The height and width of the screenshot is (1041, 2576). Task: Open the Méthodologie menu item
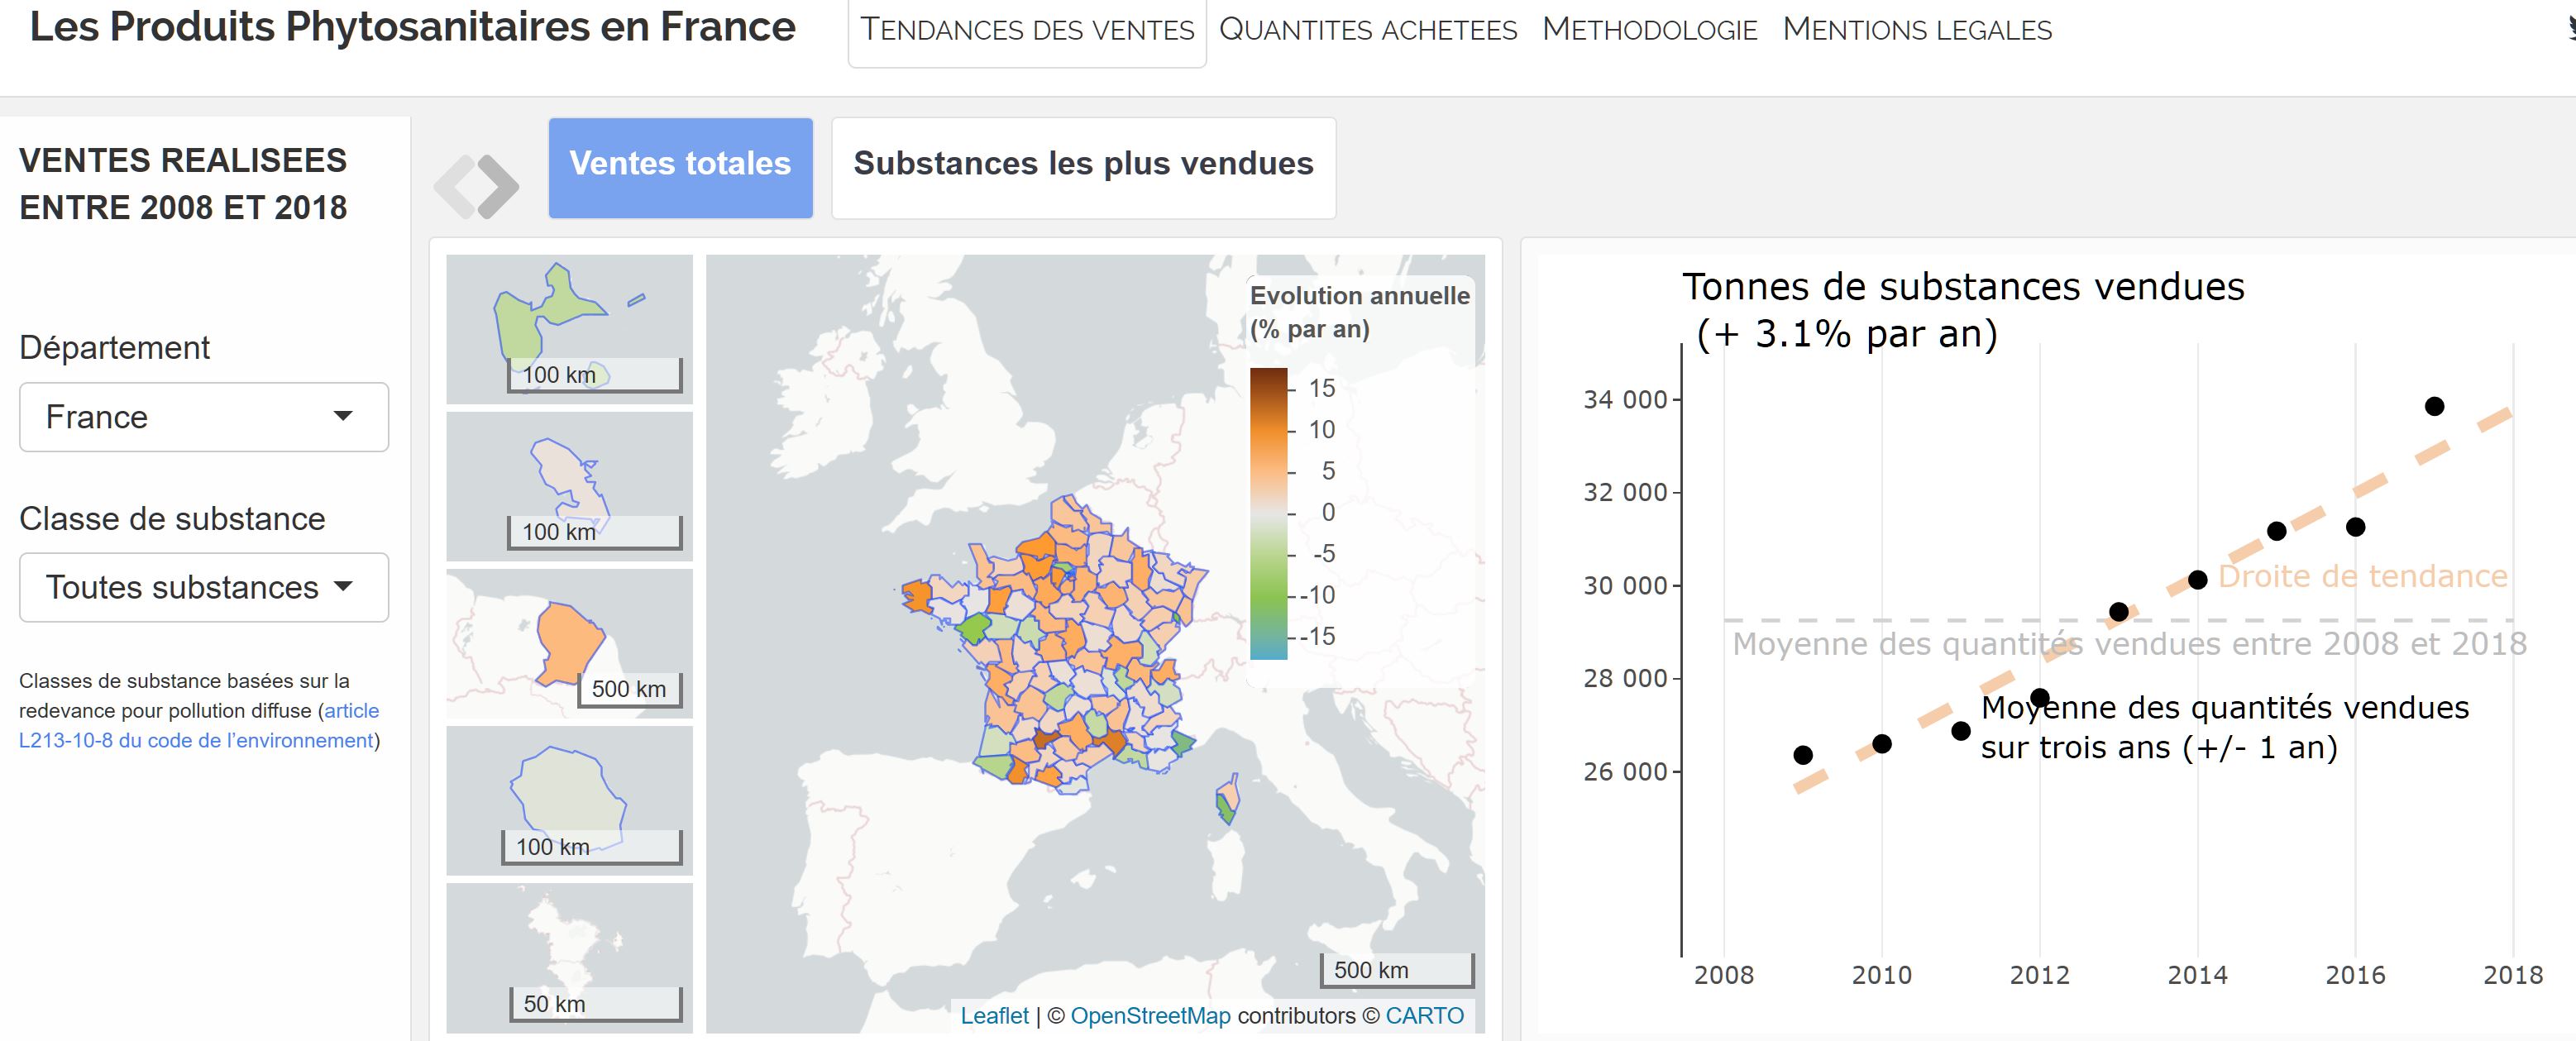pyautogui.click(x=1649, y=30)
